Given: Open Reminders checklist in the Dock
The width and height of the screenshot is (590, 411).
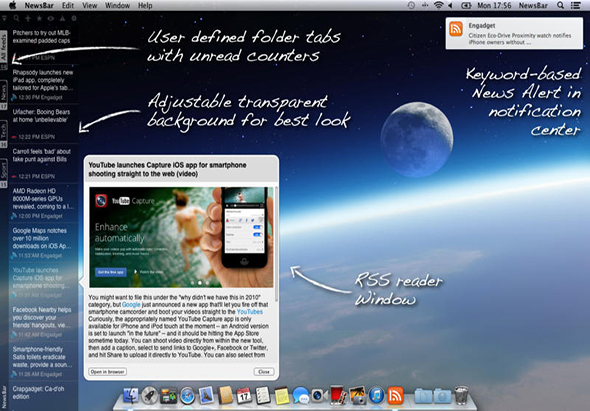Looking at the screenshot, I should click(x=263, y=396).
